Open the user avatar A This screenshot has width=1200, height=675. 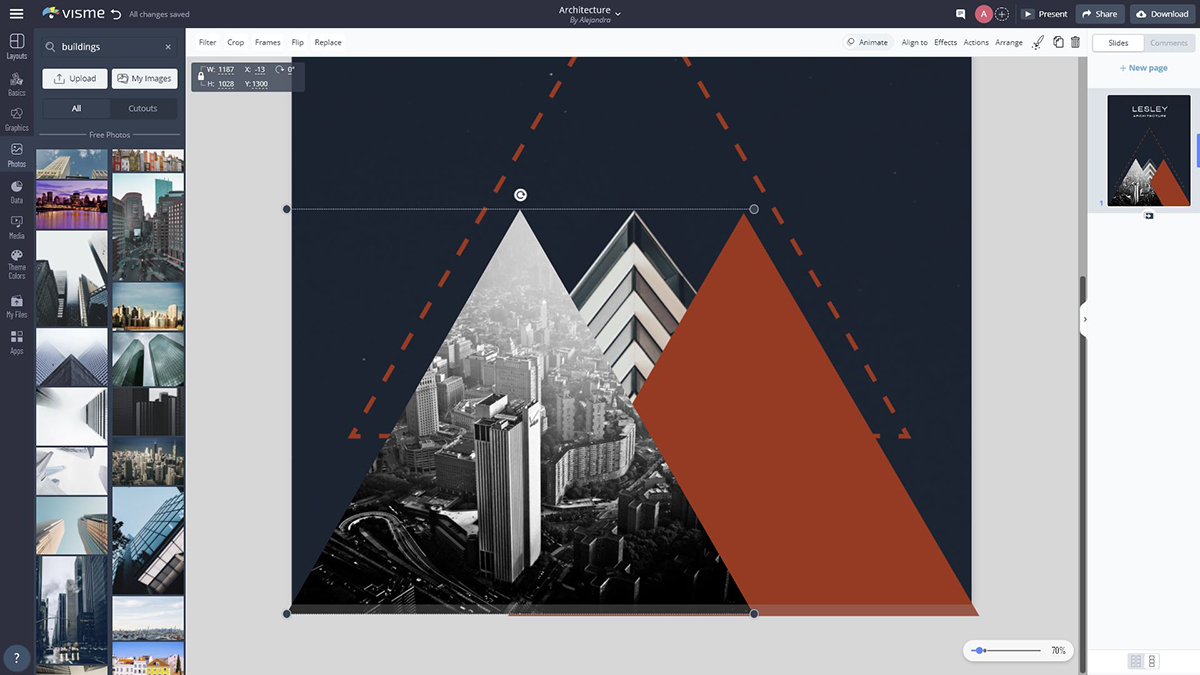984,14
